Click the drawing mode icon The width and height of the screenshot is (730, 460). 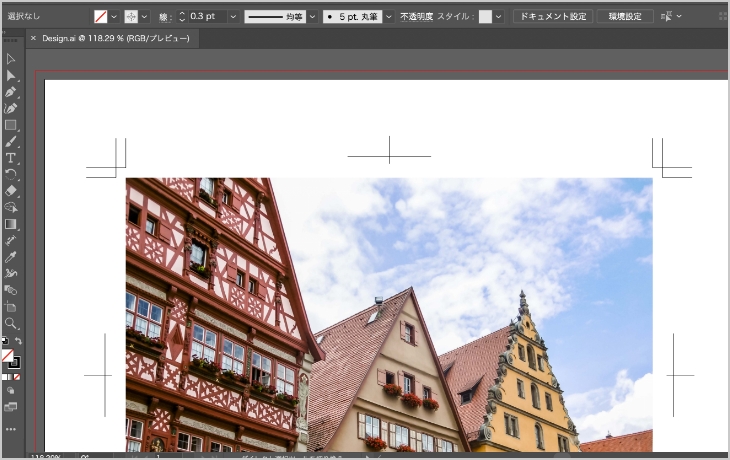(11, 391)
